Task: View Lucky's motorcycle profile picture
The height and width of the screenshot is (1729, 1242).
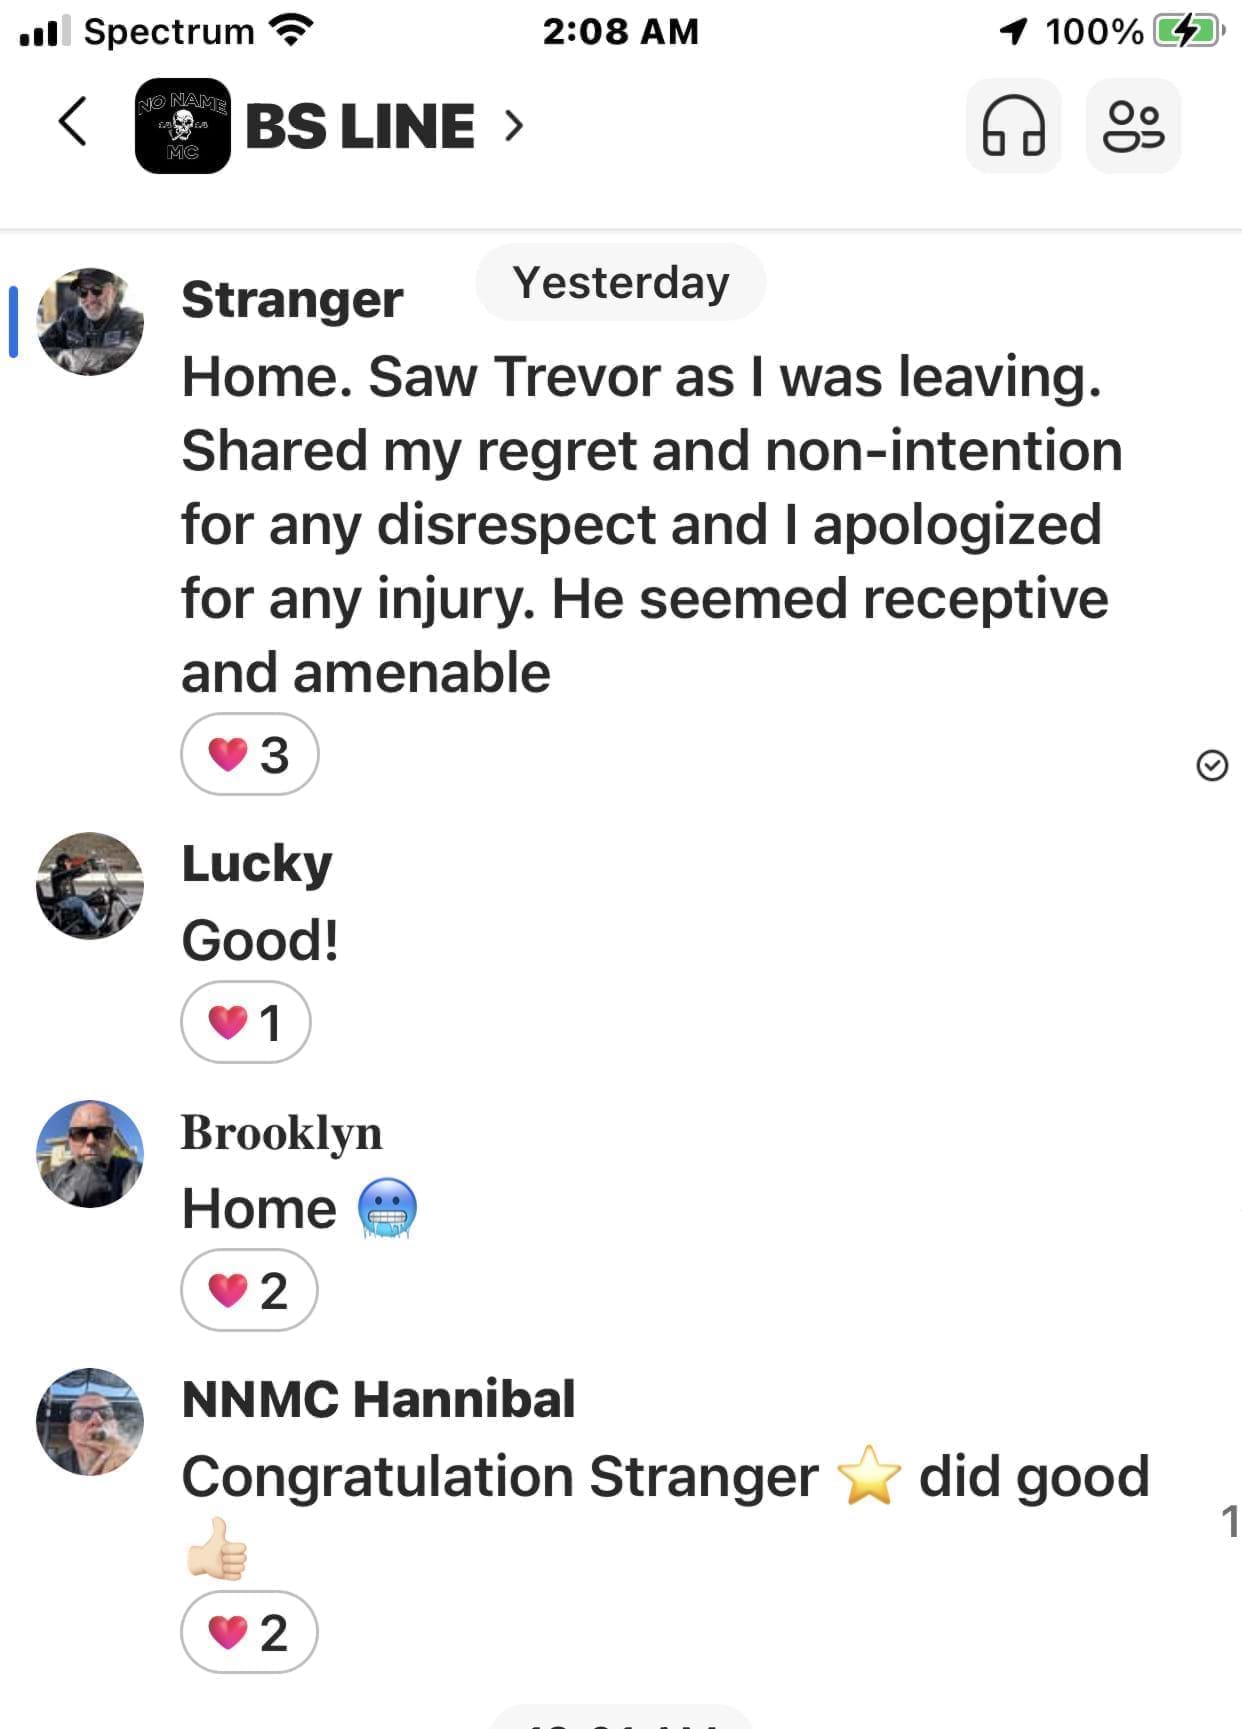Action: pos(90,886)
